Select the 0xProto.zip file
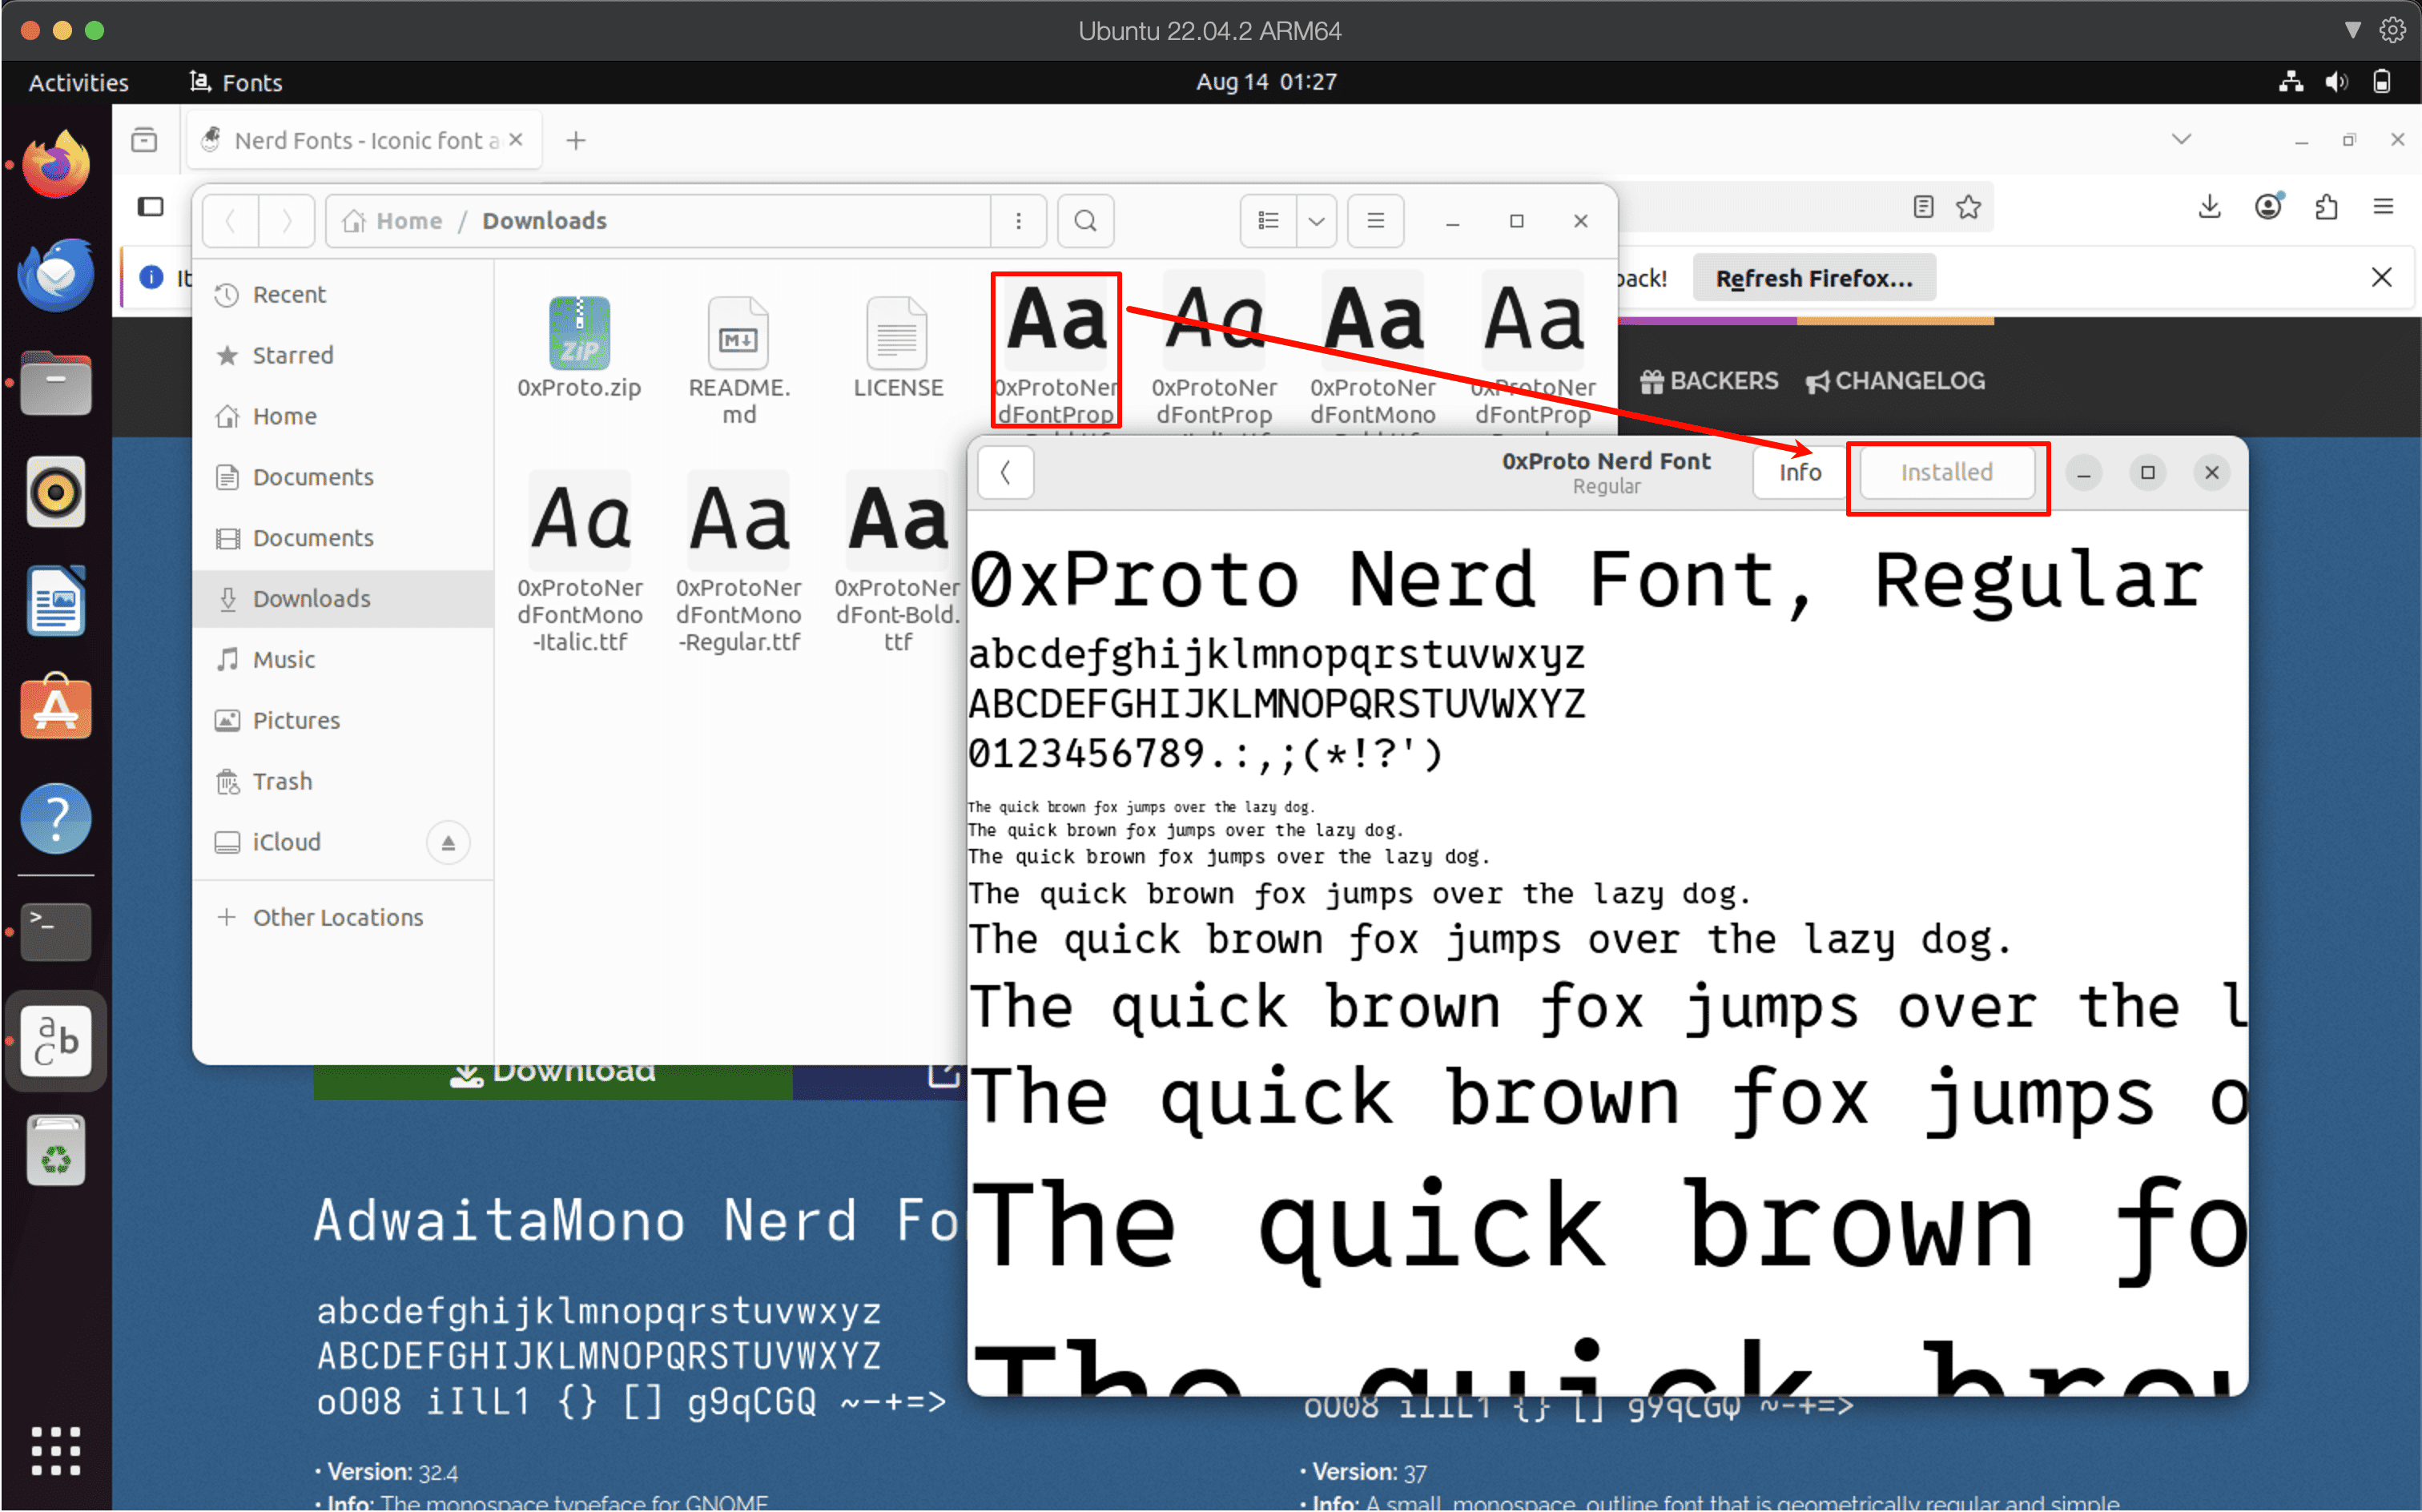This screenshot has height=1512, width=2422. 579,345
